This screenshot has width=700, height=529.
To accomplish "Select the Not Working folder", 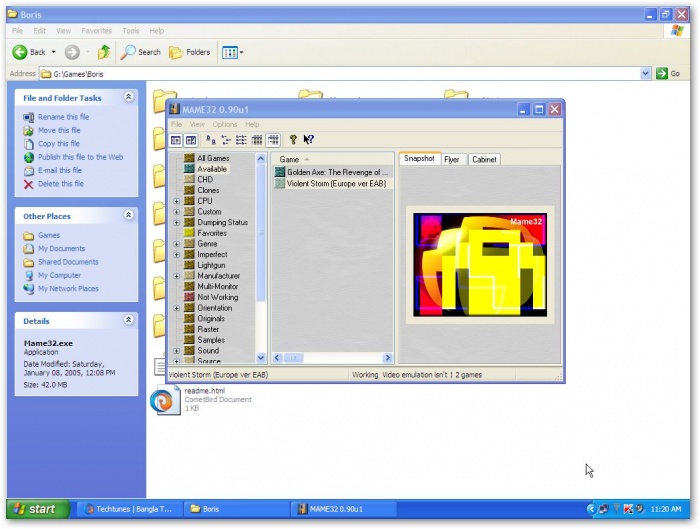I will tap(217, 297).
